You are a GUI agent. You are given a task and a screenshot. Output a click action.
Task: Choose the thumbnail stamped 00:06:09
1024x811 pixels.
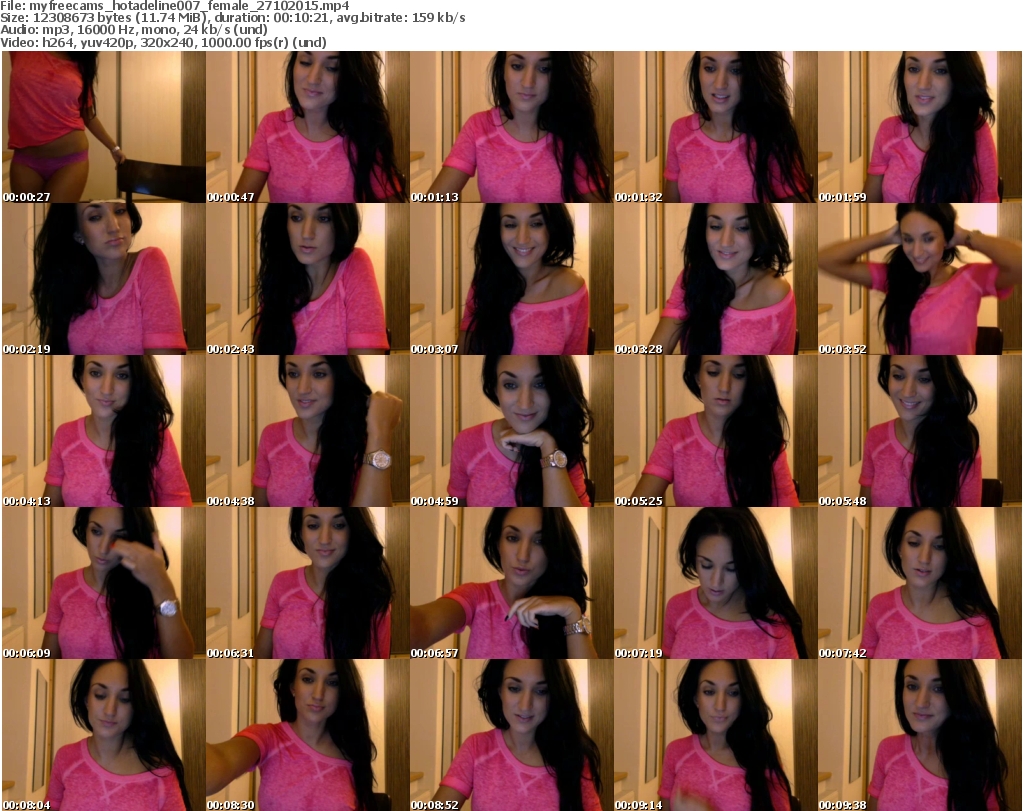104,583
